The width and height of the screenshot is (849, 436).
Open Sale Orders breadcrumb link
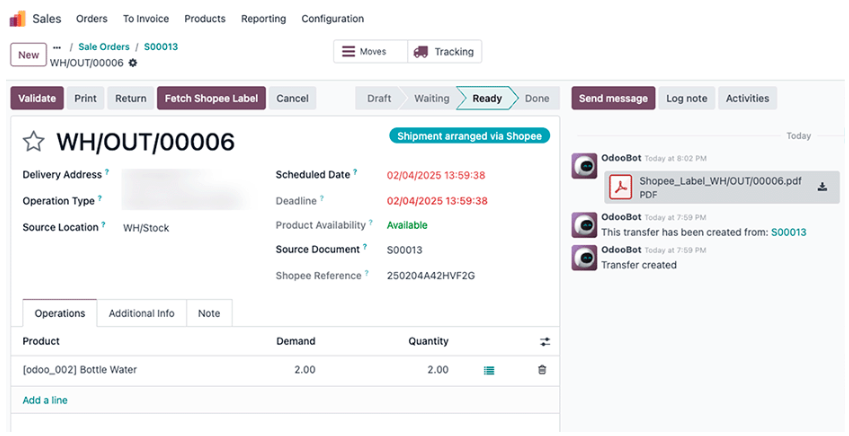pyautogui.click(x=104, y=47)
